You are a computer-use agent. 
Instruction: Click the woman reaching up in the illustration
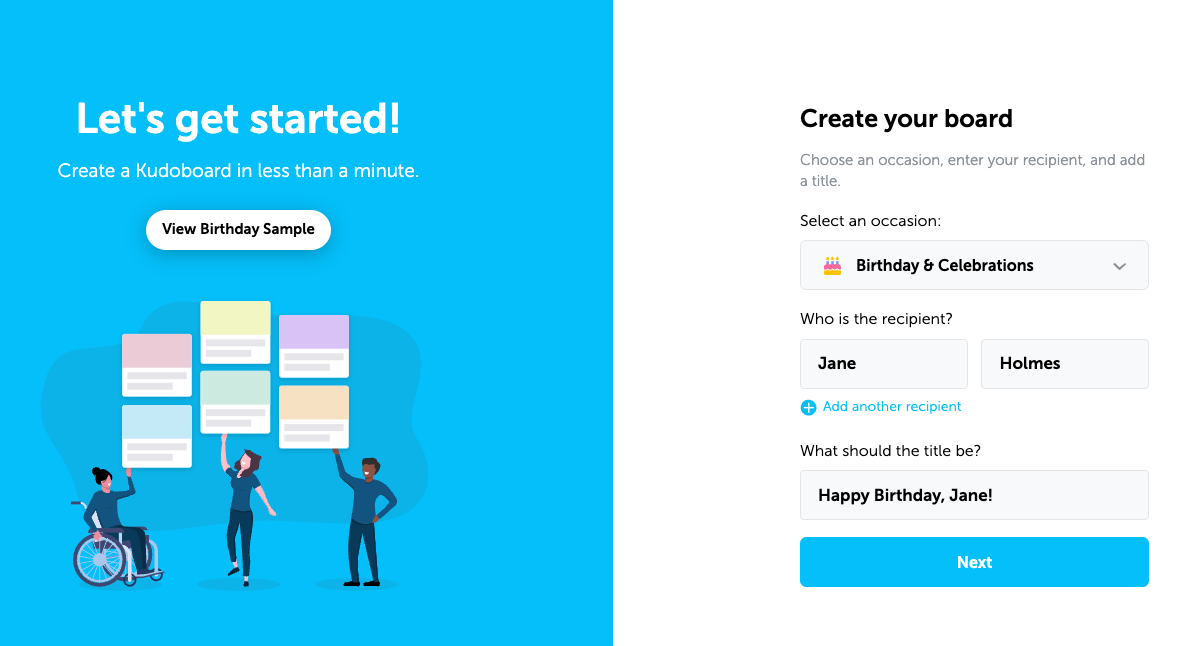pos(241,505)
